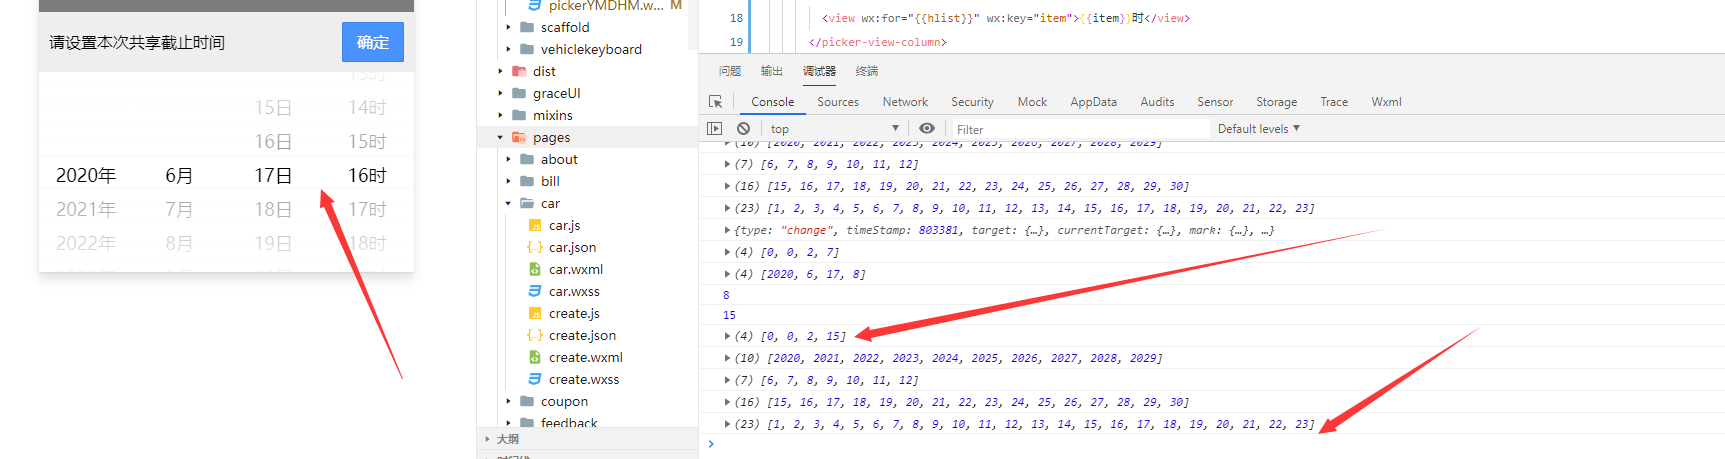This screenshot has width=1725, height=459.
Task: Click the car.wxss file icon
Action: tap(535, 291)
